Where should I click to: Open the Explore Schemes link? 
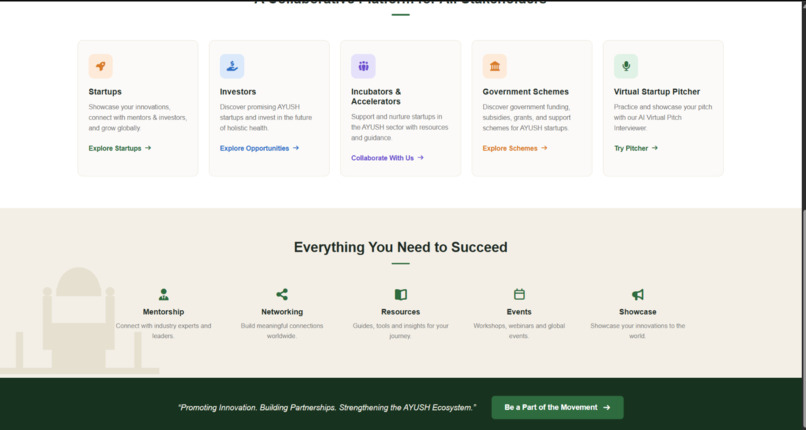click(x=515, y=148)
